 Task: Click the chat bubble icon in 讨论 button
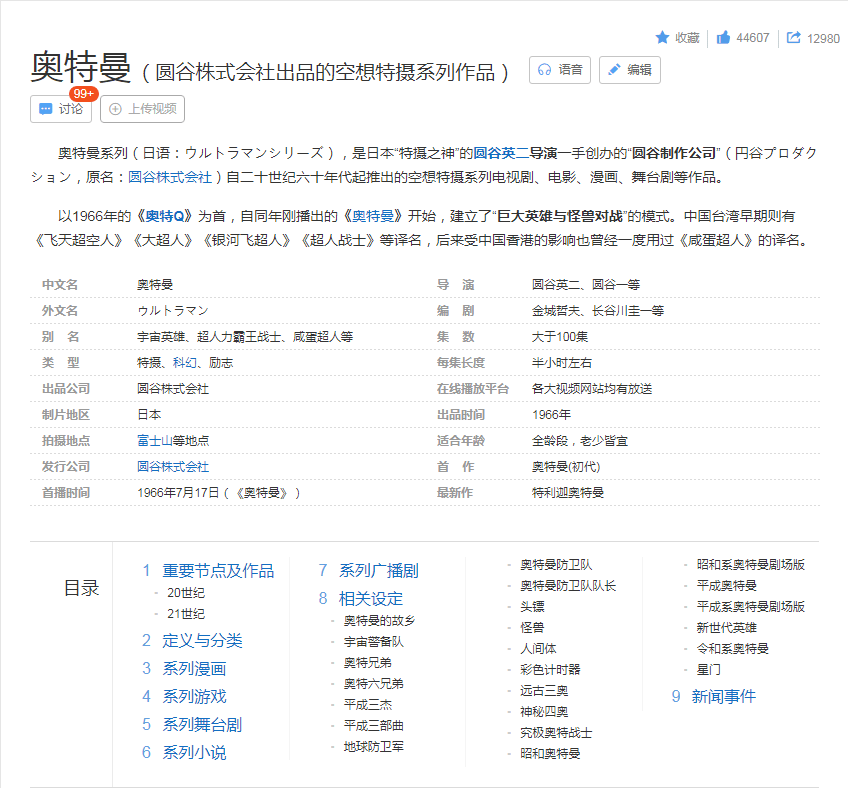(46, 109)
